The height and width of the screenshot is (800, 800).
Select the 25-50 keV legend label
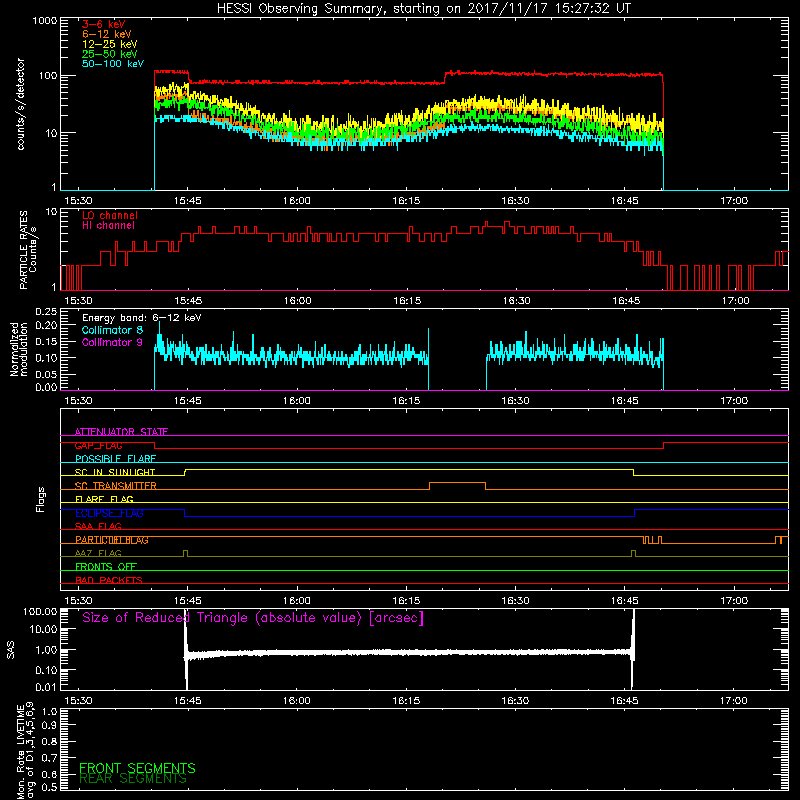pos(110,54)
